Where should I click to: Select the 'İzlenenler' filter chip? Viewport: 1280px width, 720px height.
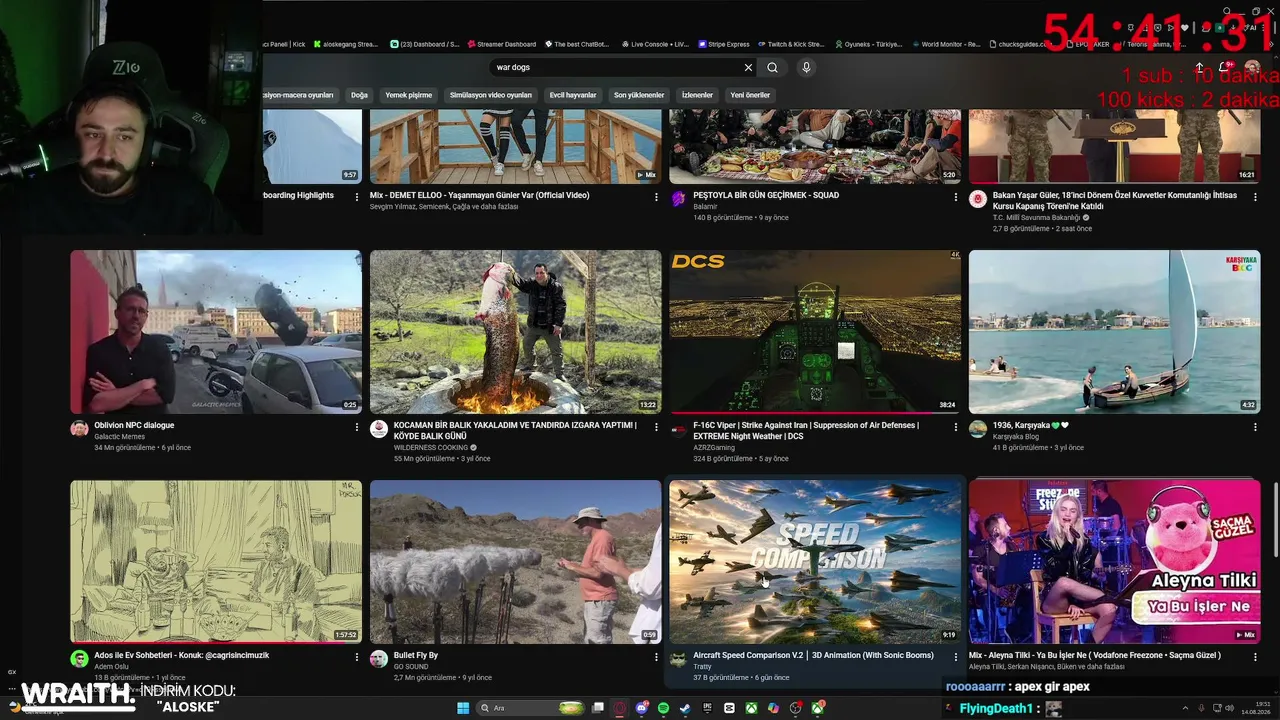pos(697,95)
